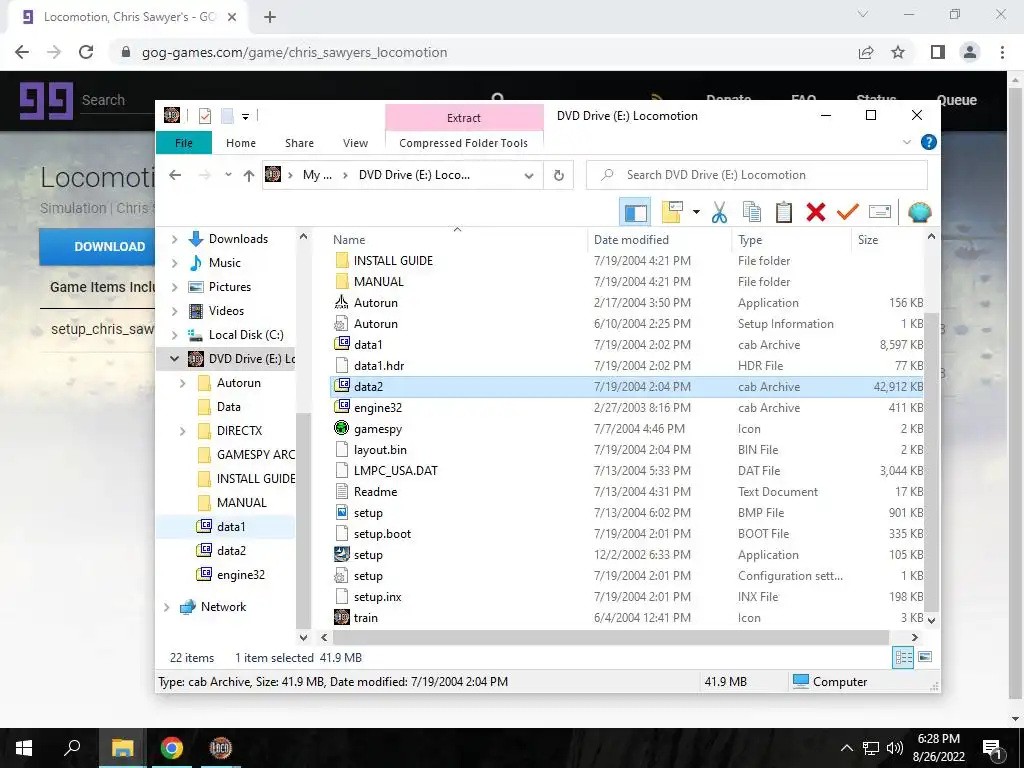This screenshot has width=1024, height=768.
Task: Select engine32 in navigation tree
Action: coord(240,575)
